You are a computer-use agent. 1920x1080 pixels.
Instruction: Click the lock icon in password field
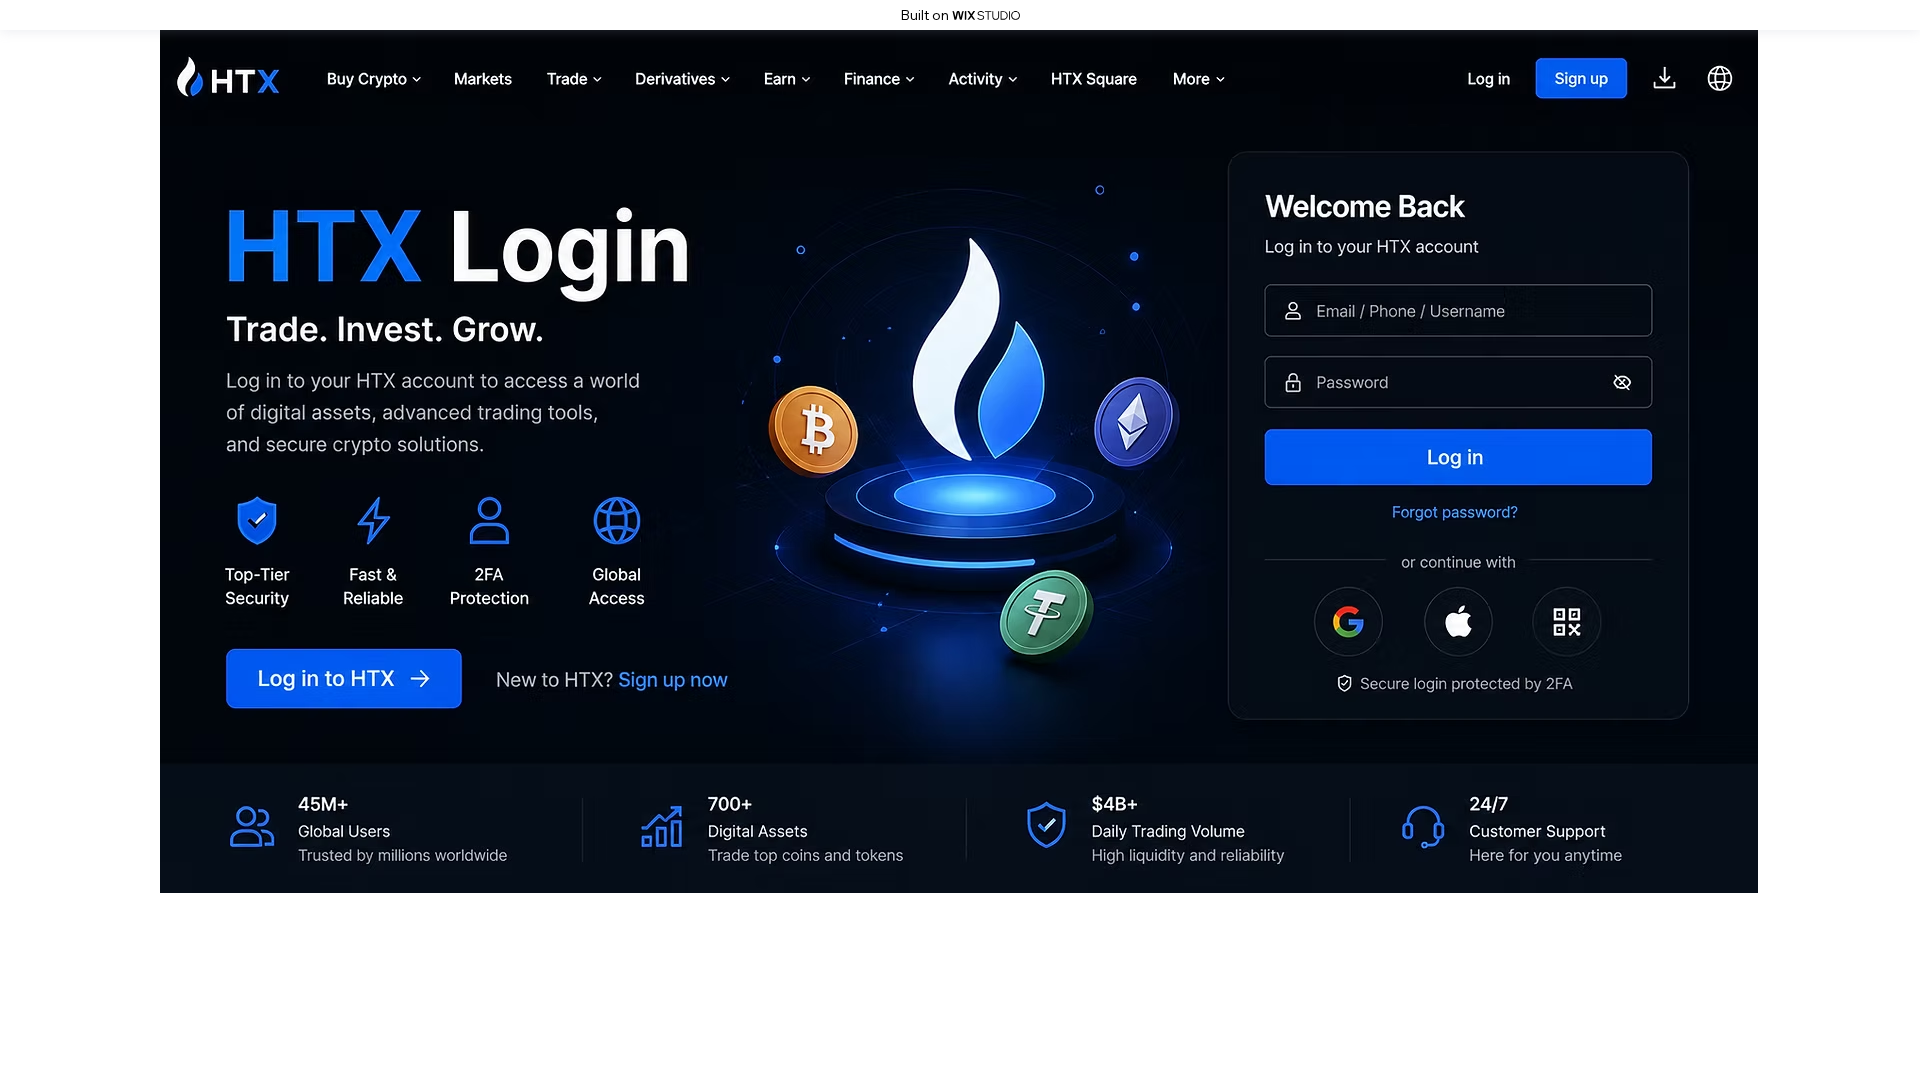(x=1293, y=382)
